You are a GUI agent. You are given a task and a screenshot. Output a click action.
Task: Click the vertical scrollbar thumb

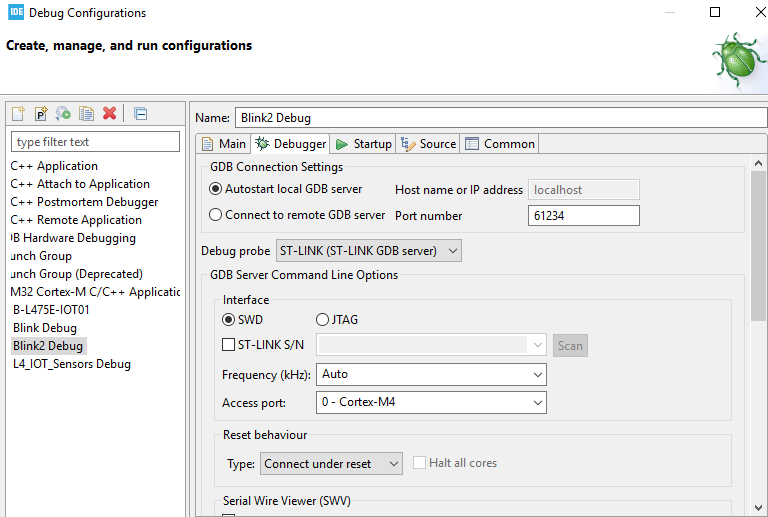point(758,246)
